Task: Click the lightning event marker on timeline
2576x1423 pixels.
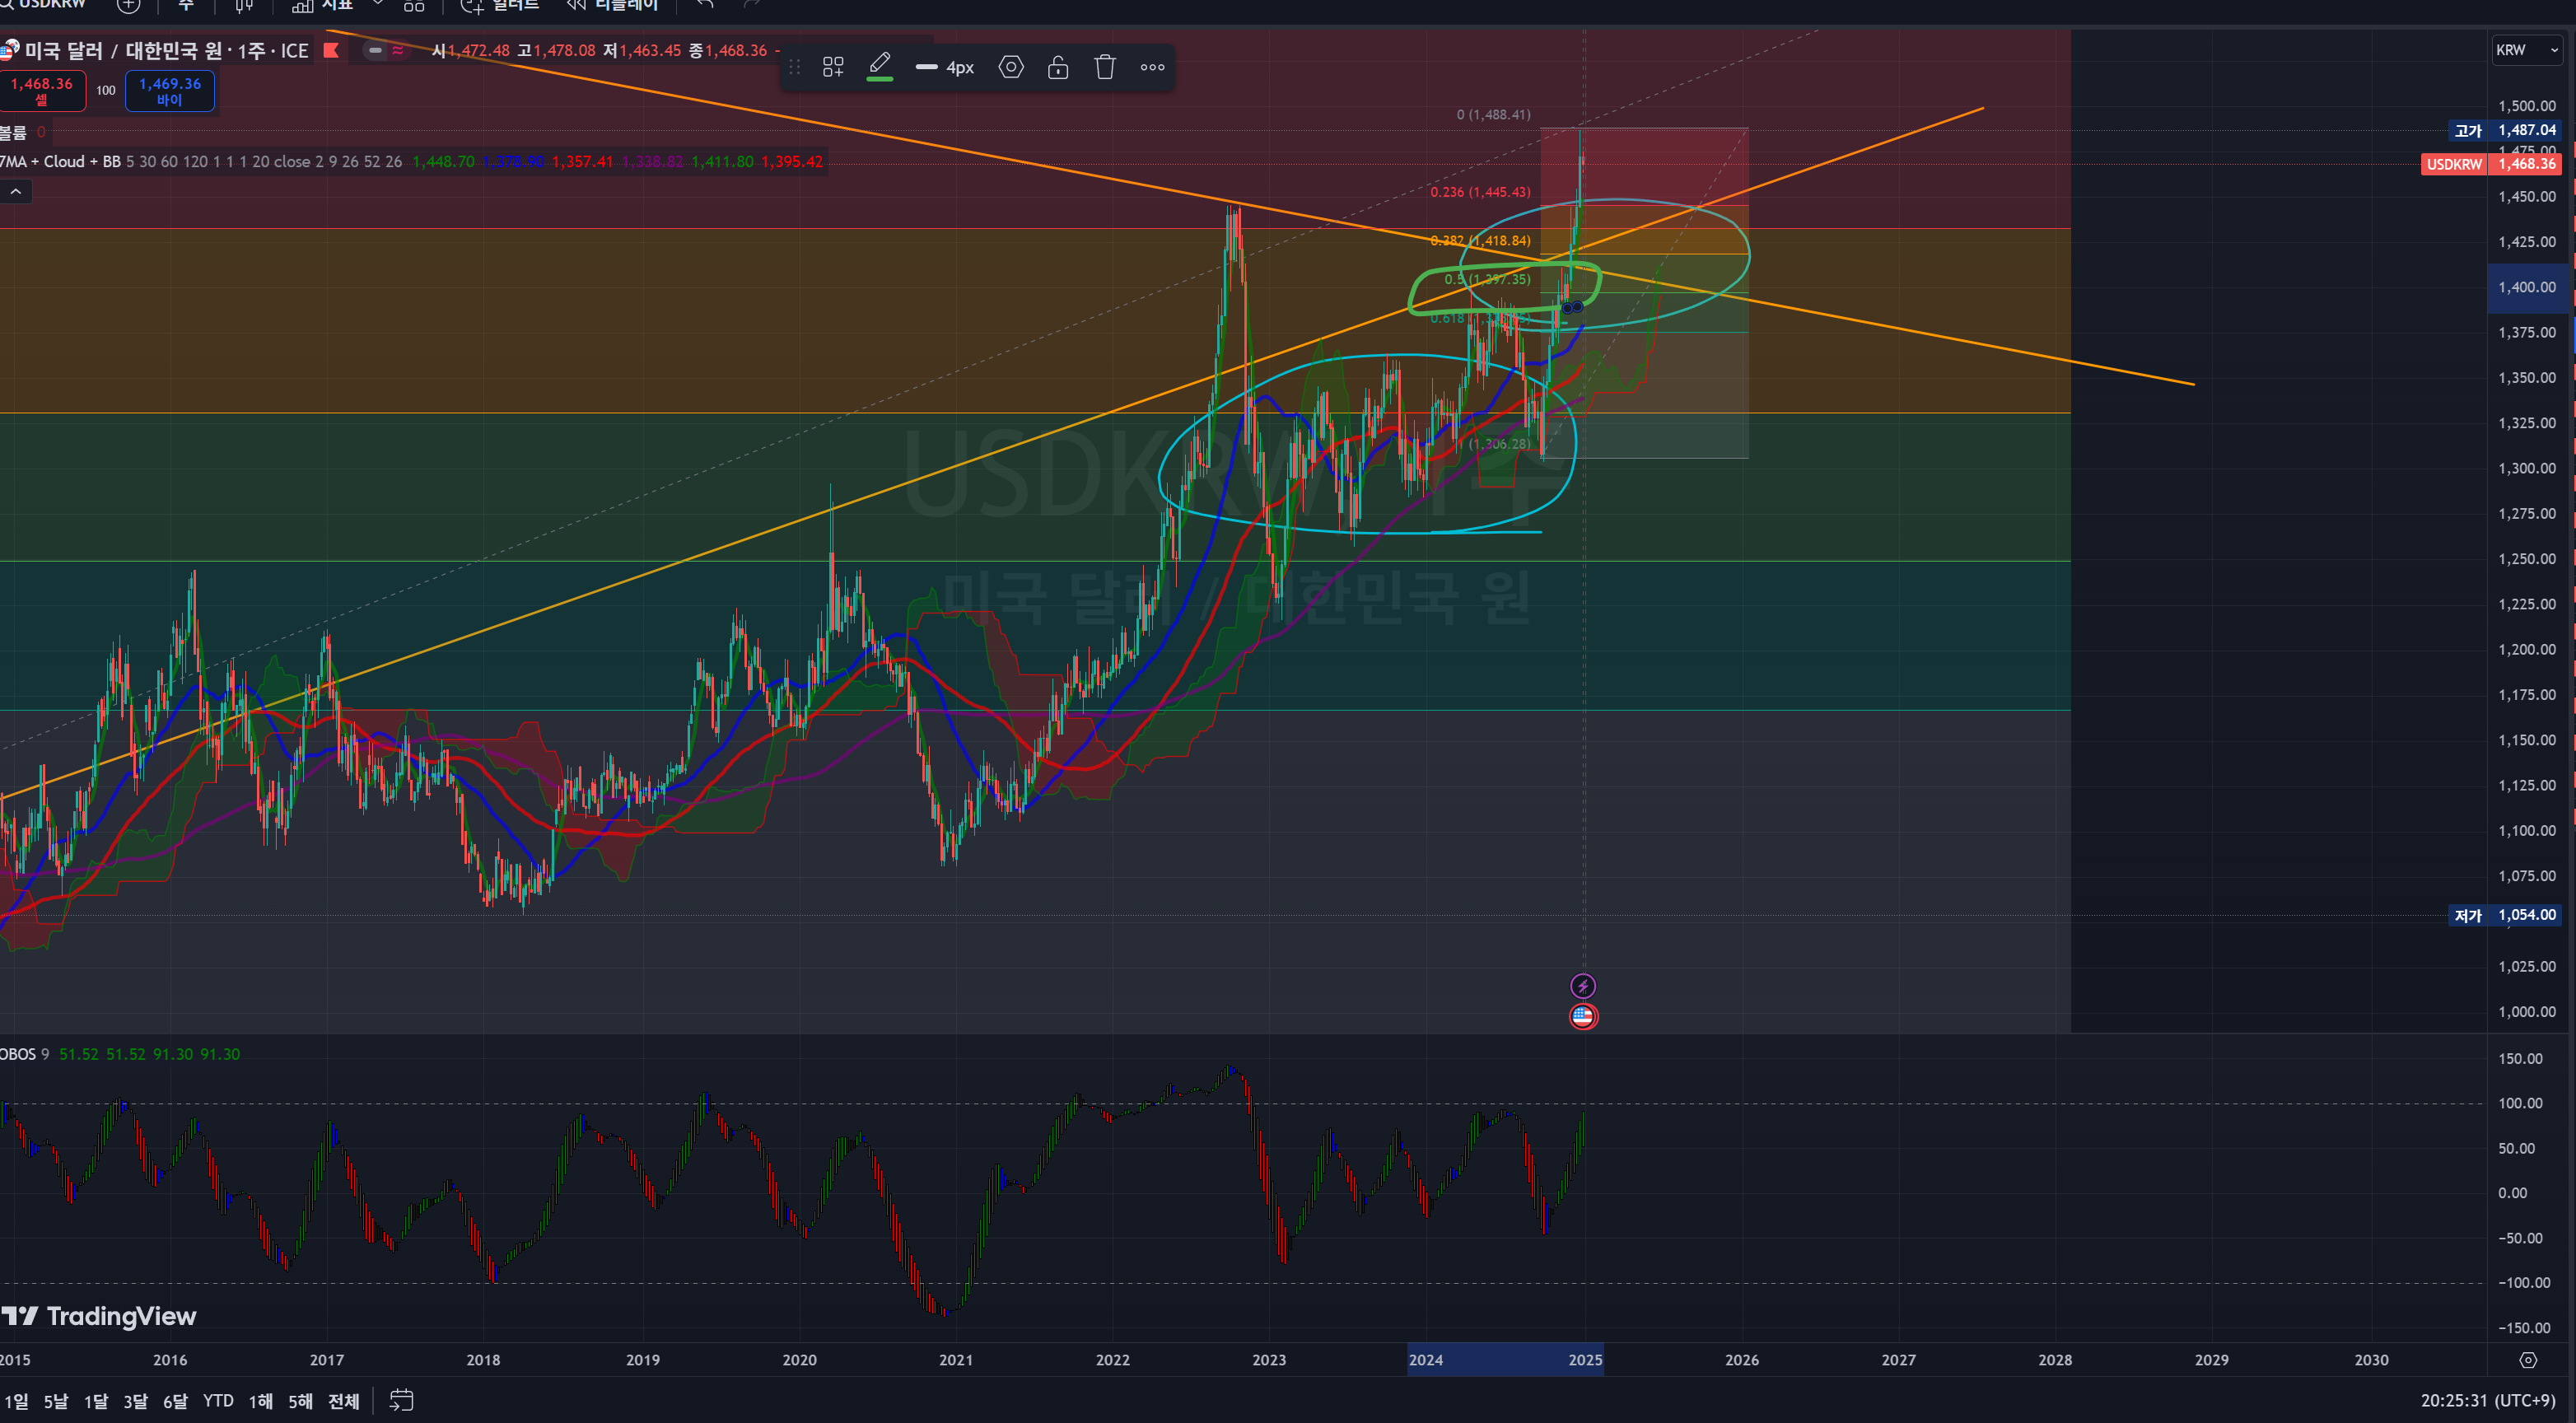Action: pos(1582,986)
